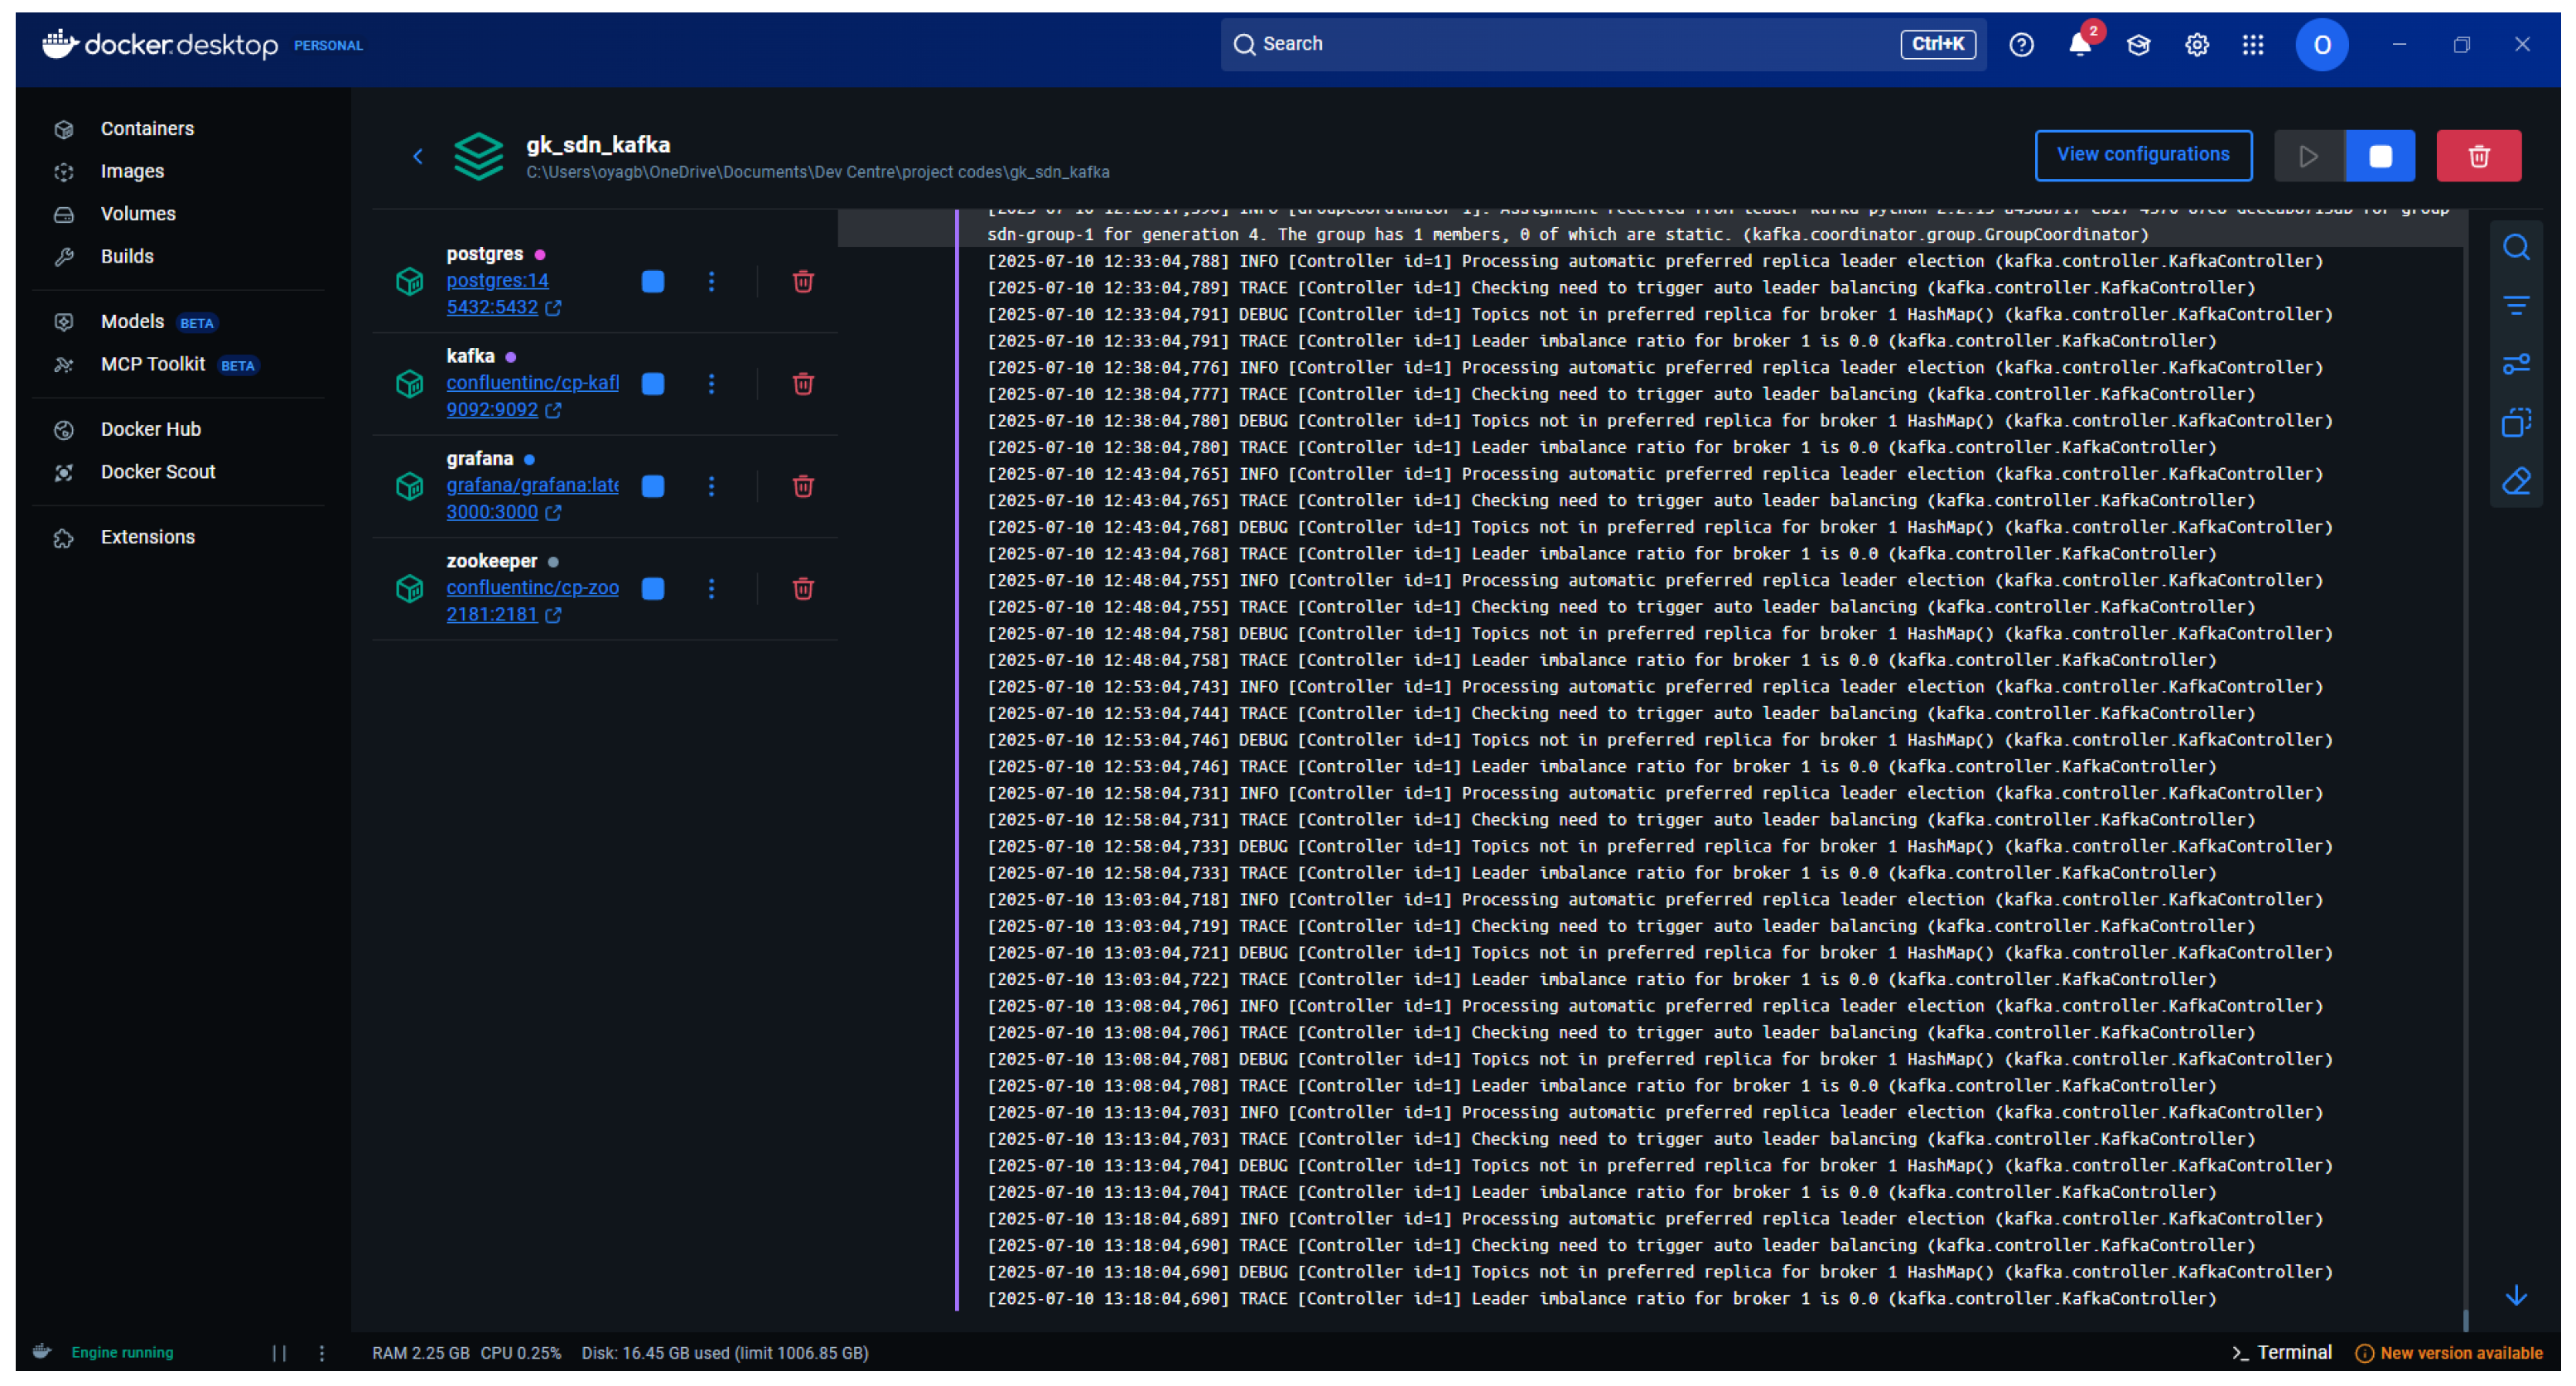
Task: Click the zookeeper container cube icon
Action: point(409,589)
